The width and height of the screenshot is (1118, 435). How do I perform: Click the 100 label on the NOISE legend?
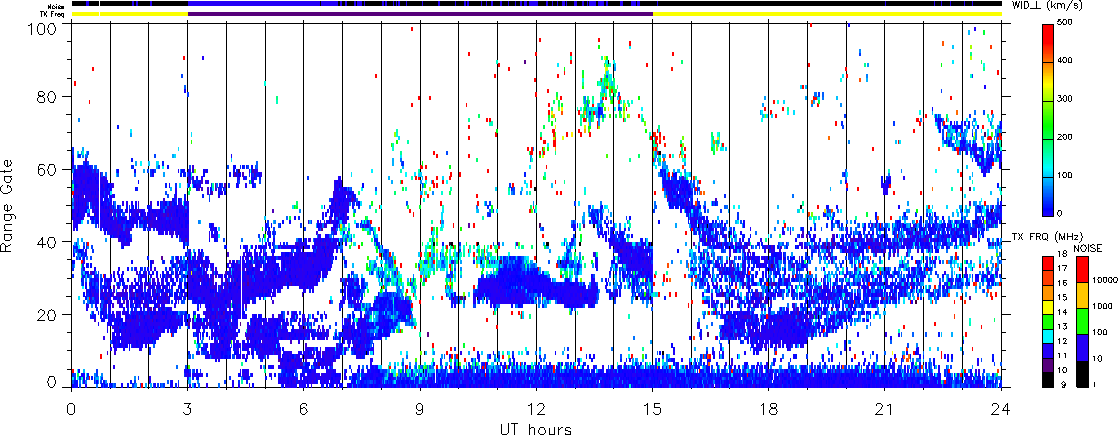[1100, 332]
